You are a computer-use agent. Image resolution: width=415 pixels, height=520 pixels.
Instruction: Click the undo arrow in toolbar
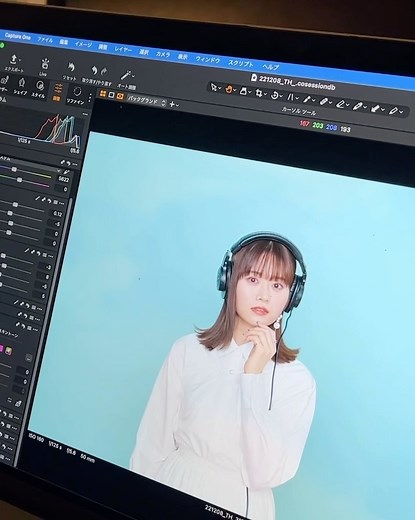[x=95, y=70]
